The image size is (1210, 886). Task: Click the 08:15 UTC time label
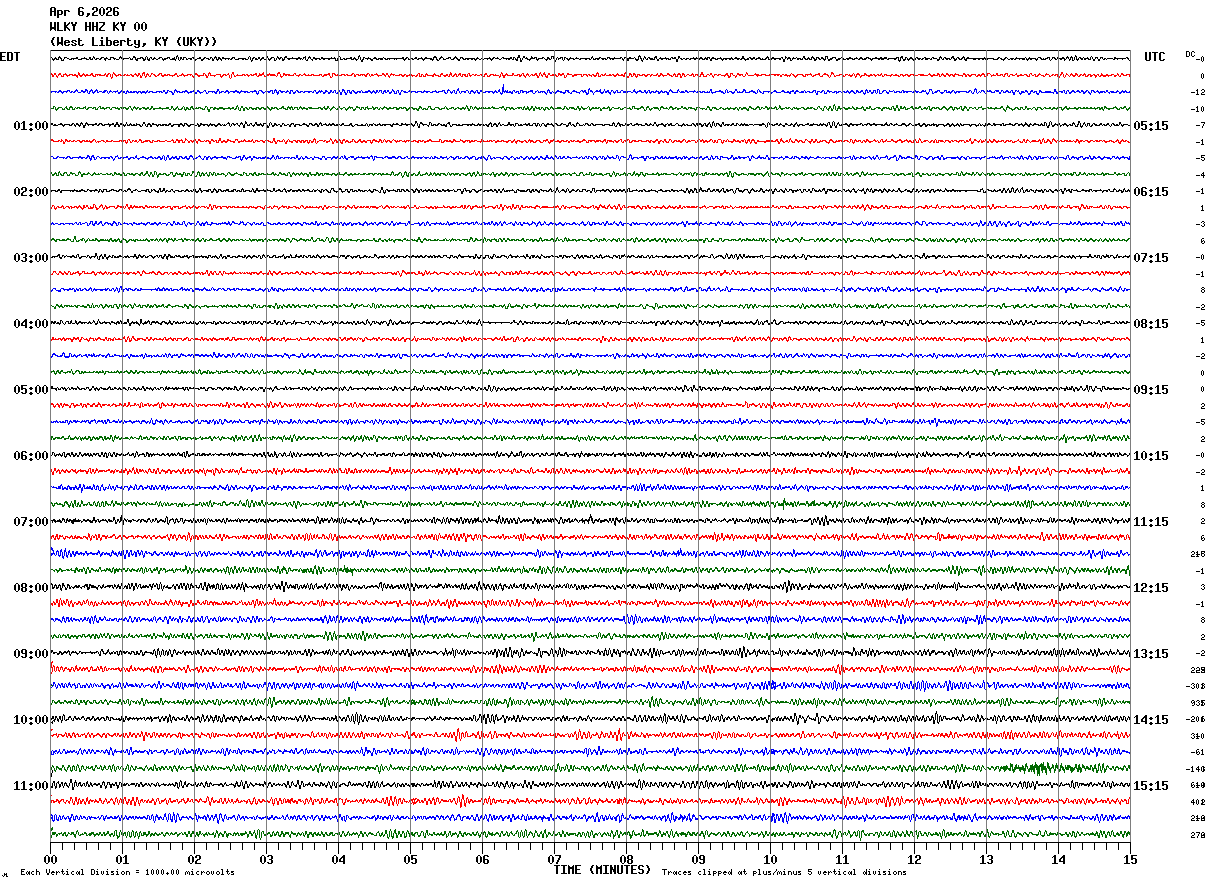tap(1151, 324)
